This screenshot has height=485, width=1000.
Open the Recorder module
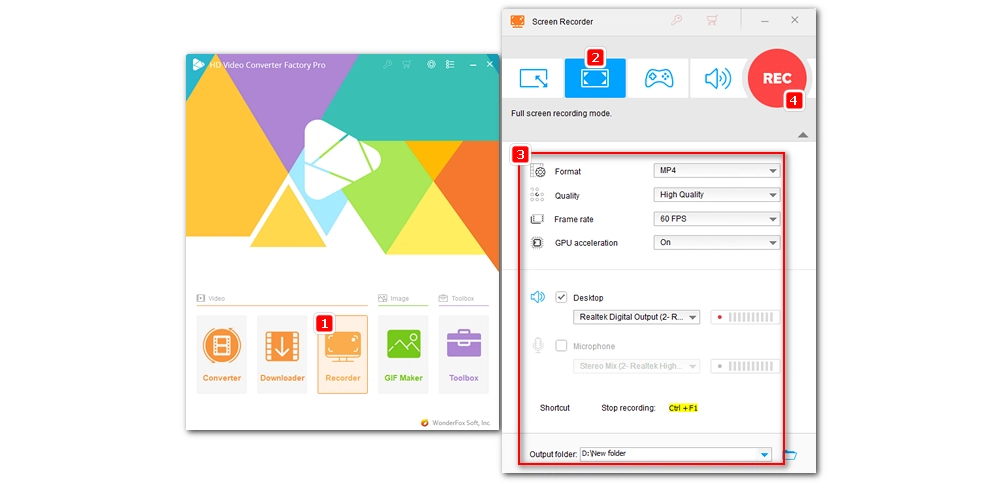click(342, 354)
